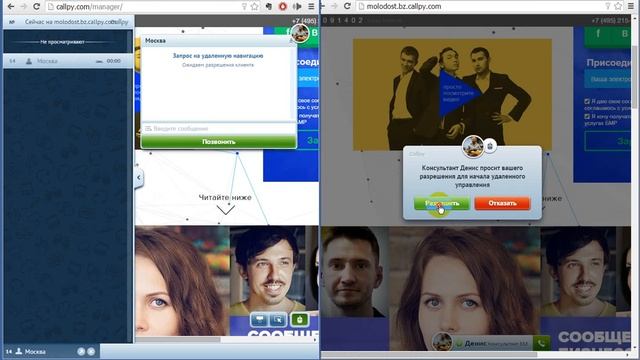Click the red circular extension icon in left browser

(282, 7)
